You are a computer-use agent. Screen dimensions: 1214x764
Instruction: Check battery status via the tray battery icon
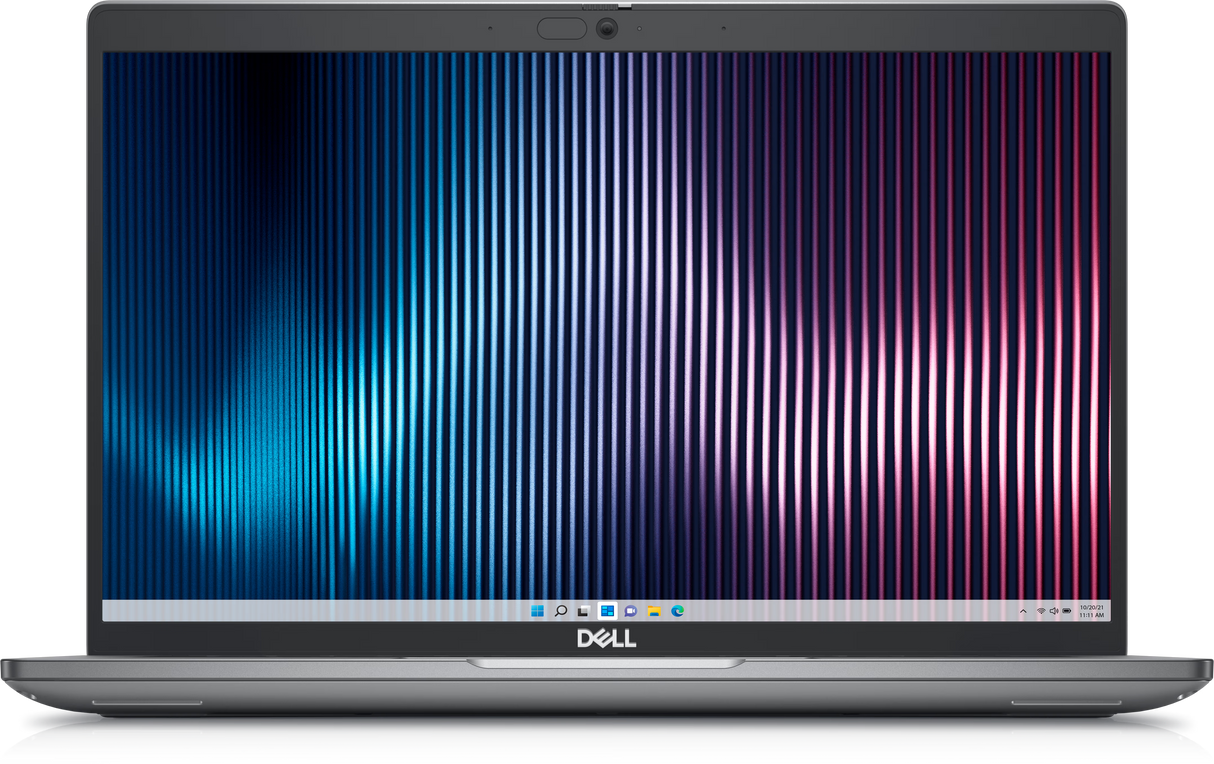1066,610
